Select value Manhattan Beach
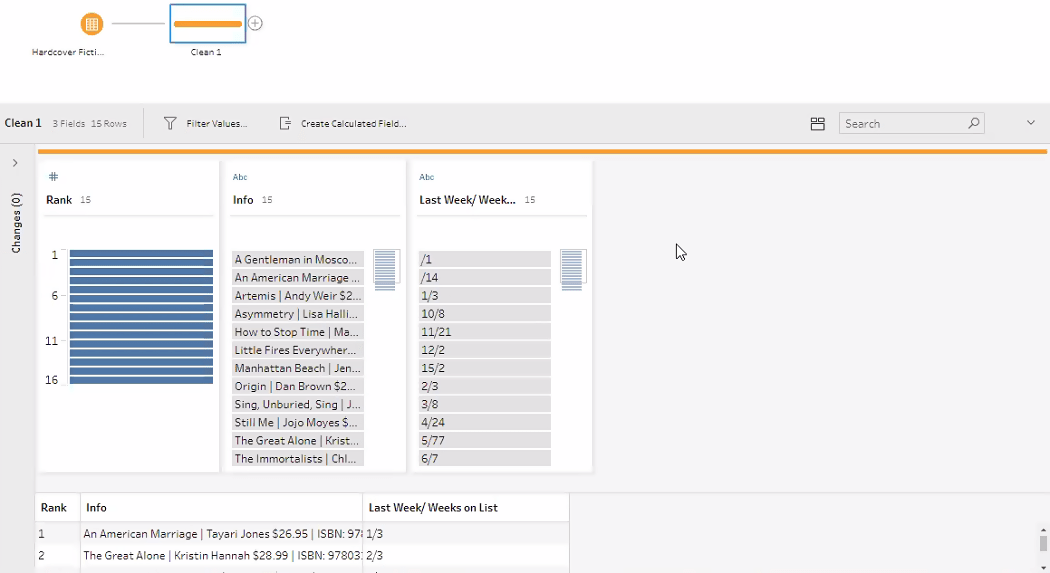Screen dimensions: 1050x573 tap(298, 367)
